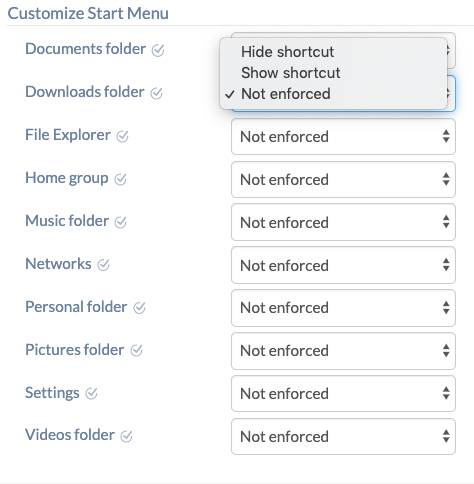Click the checkmark icon beside Videos folder
Viewport: 474px width, 484px height.
[126, 436]
